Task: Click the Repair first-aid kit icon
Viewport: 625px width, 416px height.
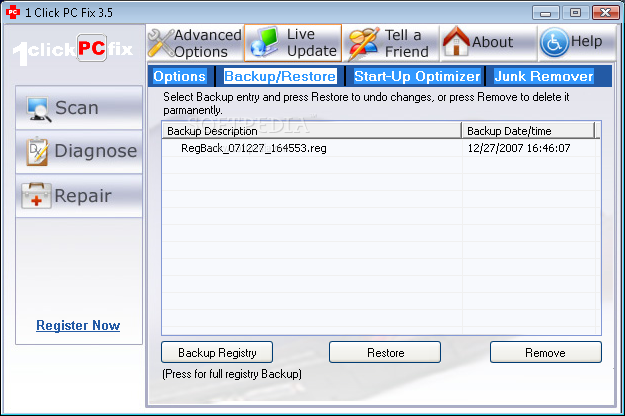Action: point(36,195)
